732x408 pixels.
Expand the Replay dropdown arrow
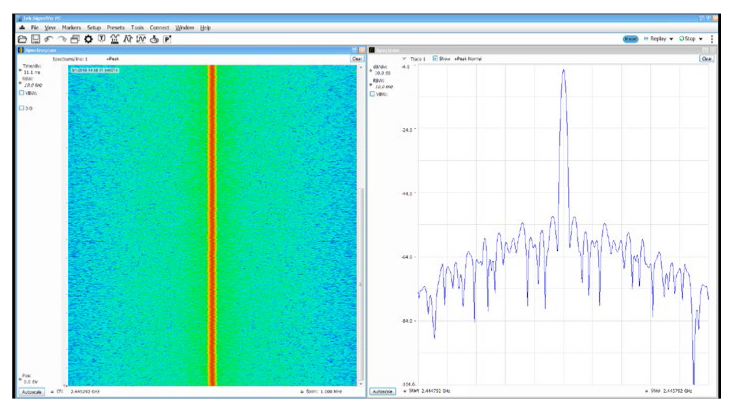point(669,38)
